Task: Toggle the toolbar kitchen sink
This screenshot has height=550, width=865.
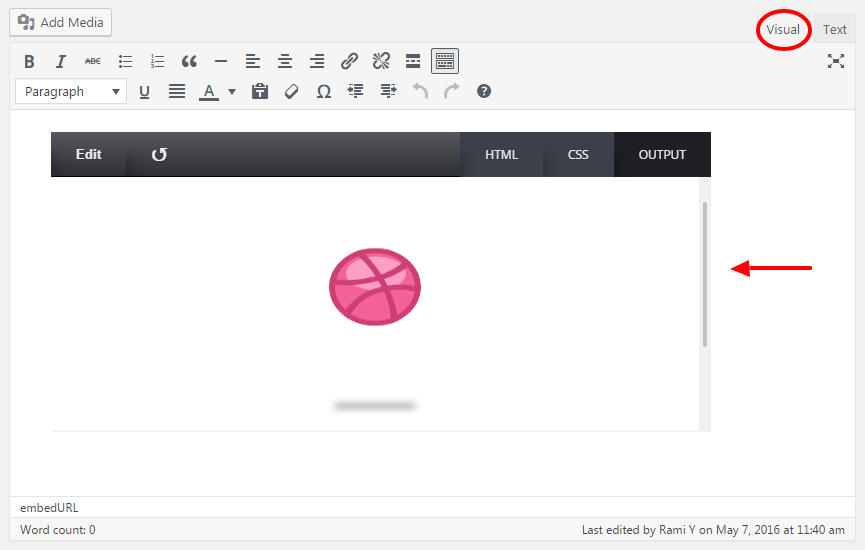Action: [445, 61]
